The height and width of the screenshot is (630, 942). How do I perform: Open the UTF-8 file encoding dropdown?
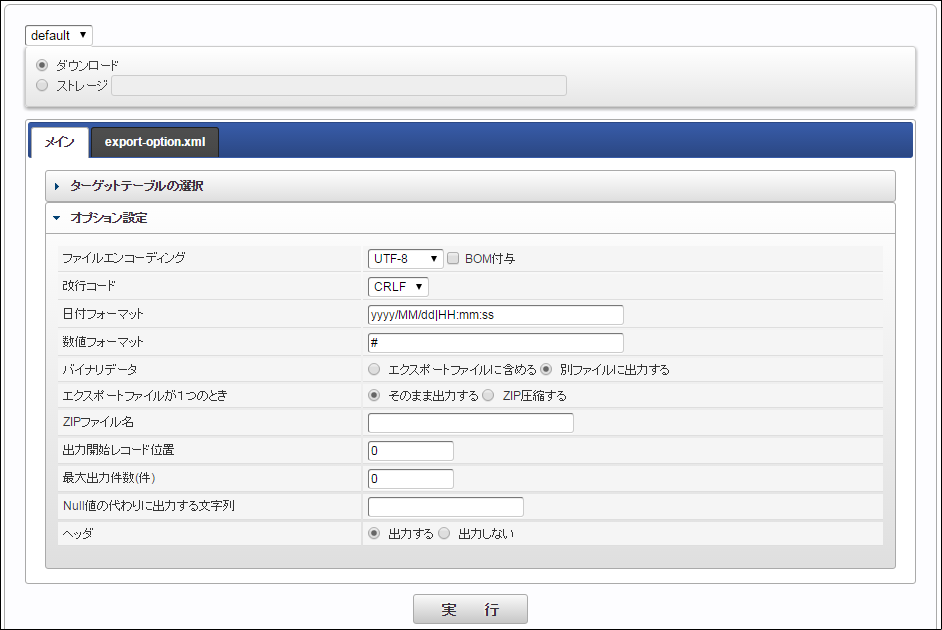tap(406, 259)
